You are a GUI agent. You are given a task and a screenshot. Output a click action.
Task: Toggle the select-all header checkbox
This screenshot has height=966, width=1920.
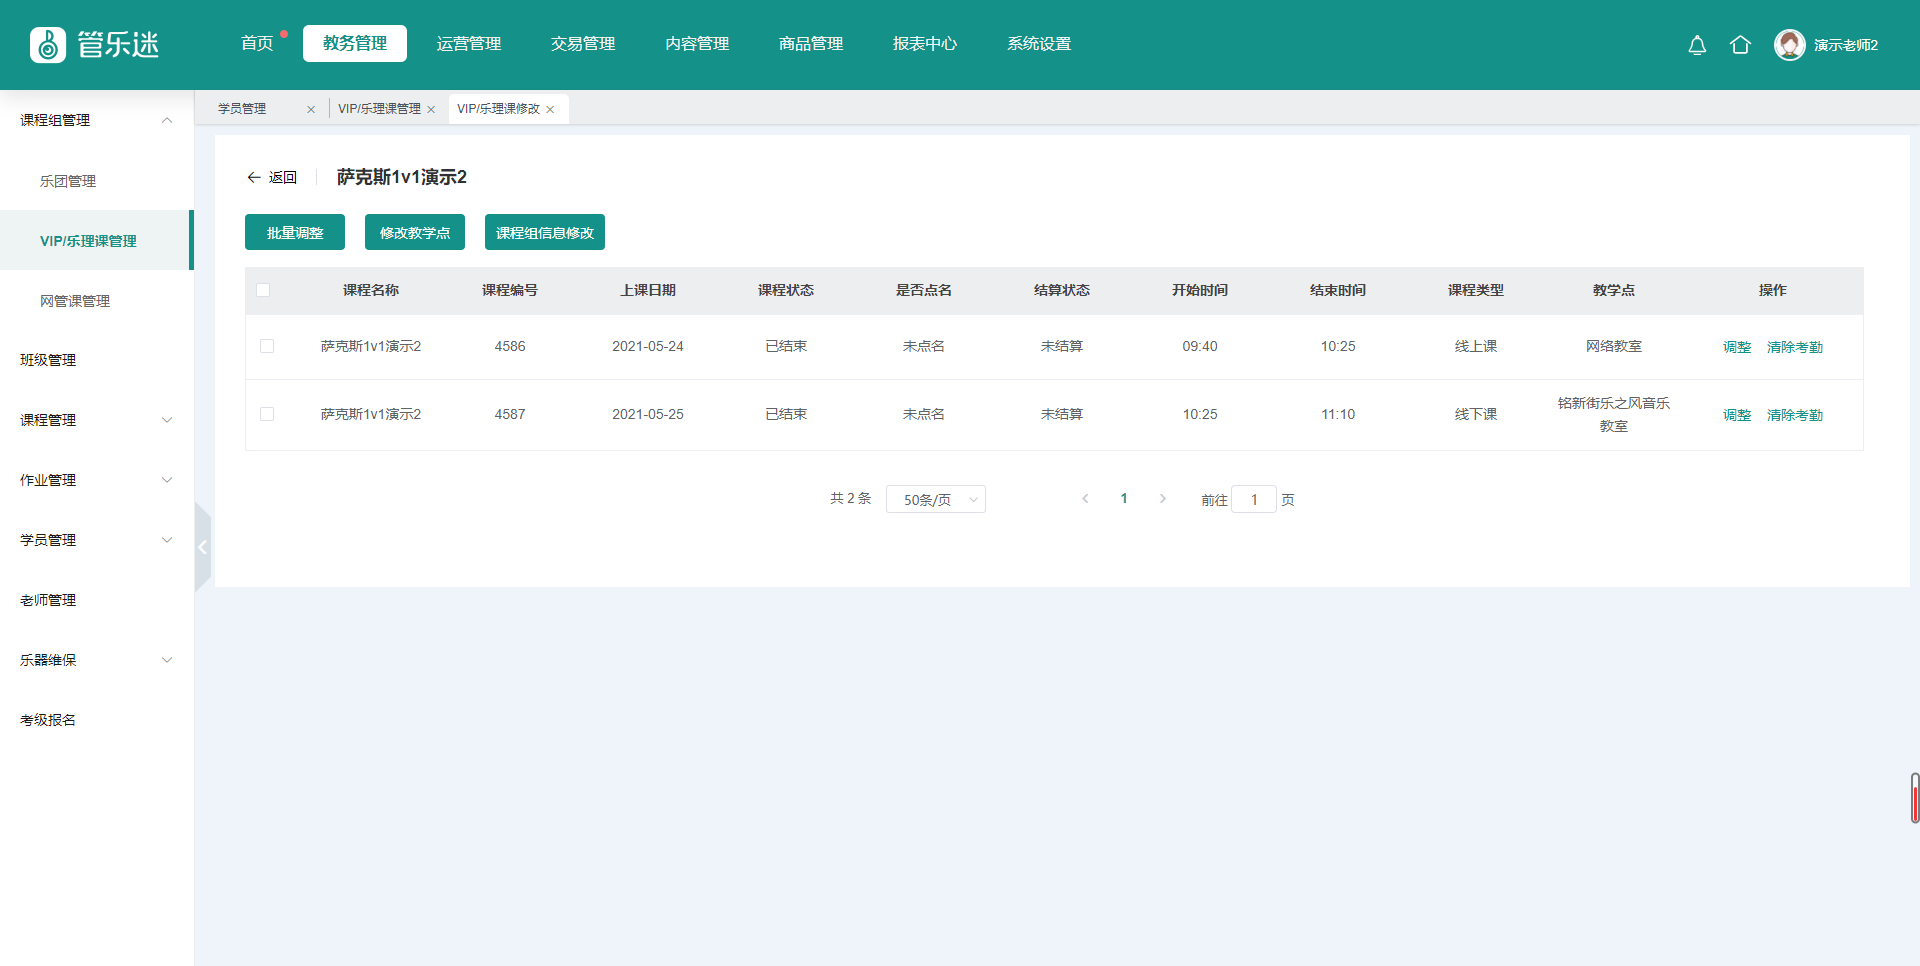pyautogui.click(x=263, y=290)
